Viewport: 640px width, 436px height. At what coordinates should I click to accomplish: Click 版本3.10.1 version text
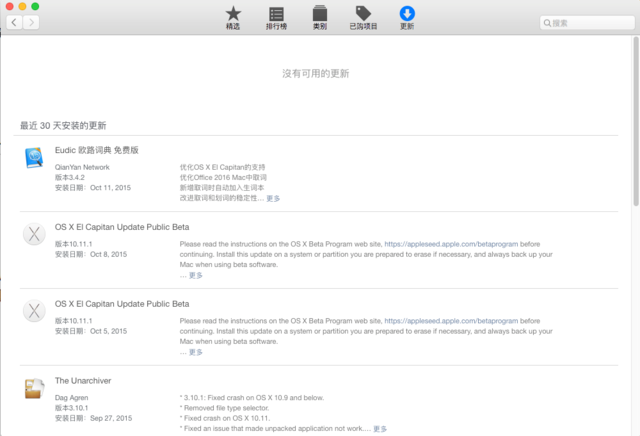coord(71,408)
